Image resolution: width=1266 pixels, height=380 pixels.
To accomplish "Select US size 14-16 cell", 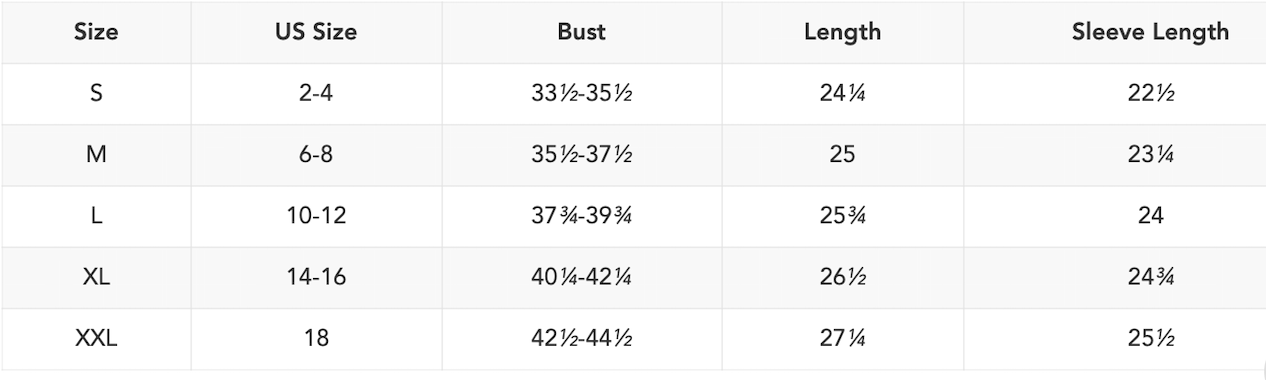I will (316, 277).
